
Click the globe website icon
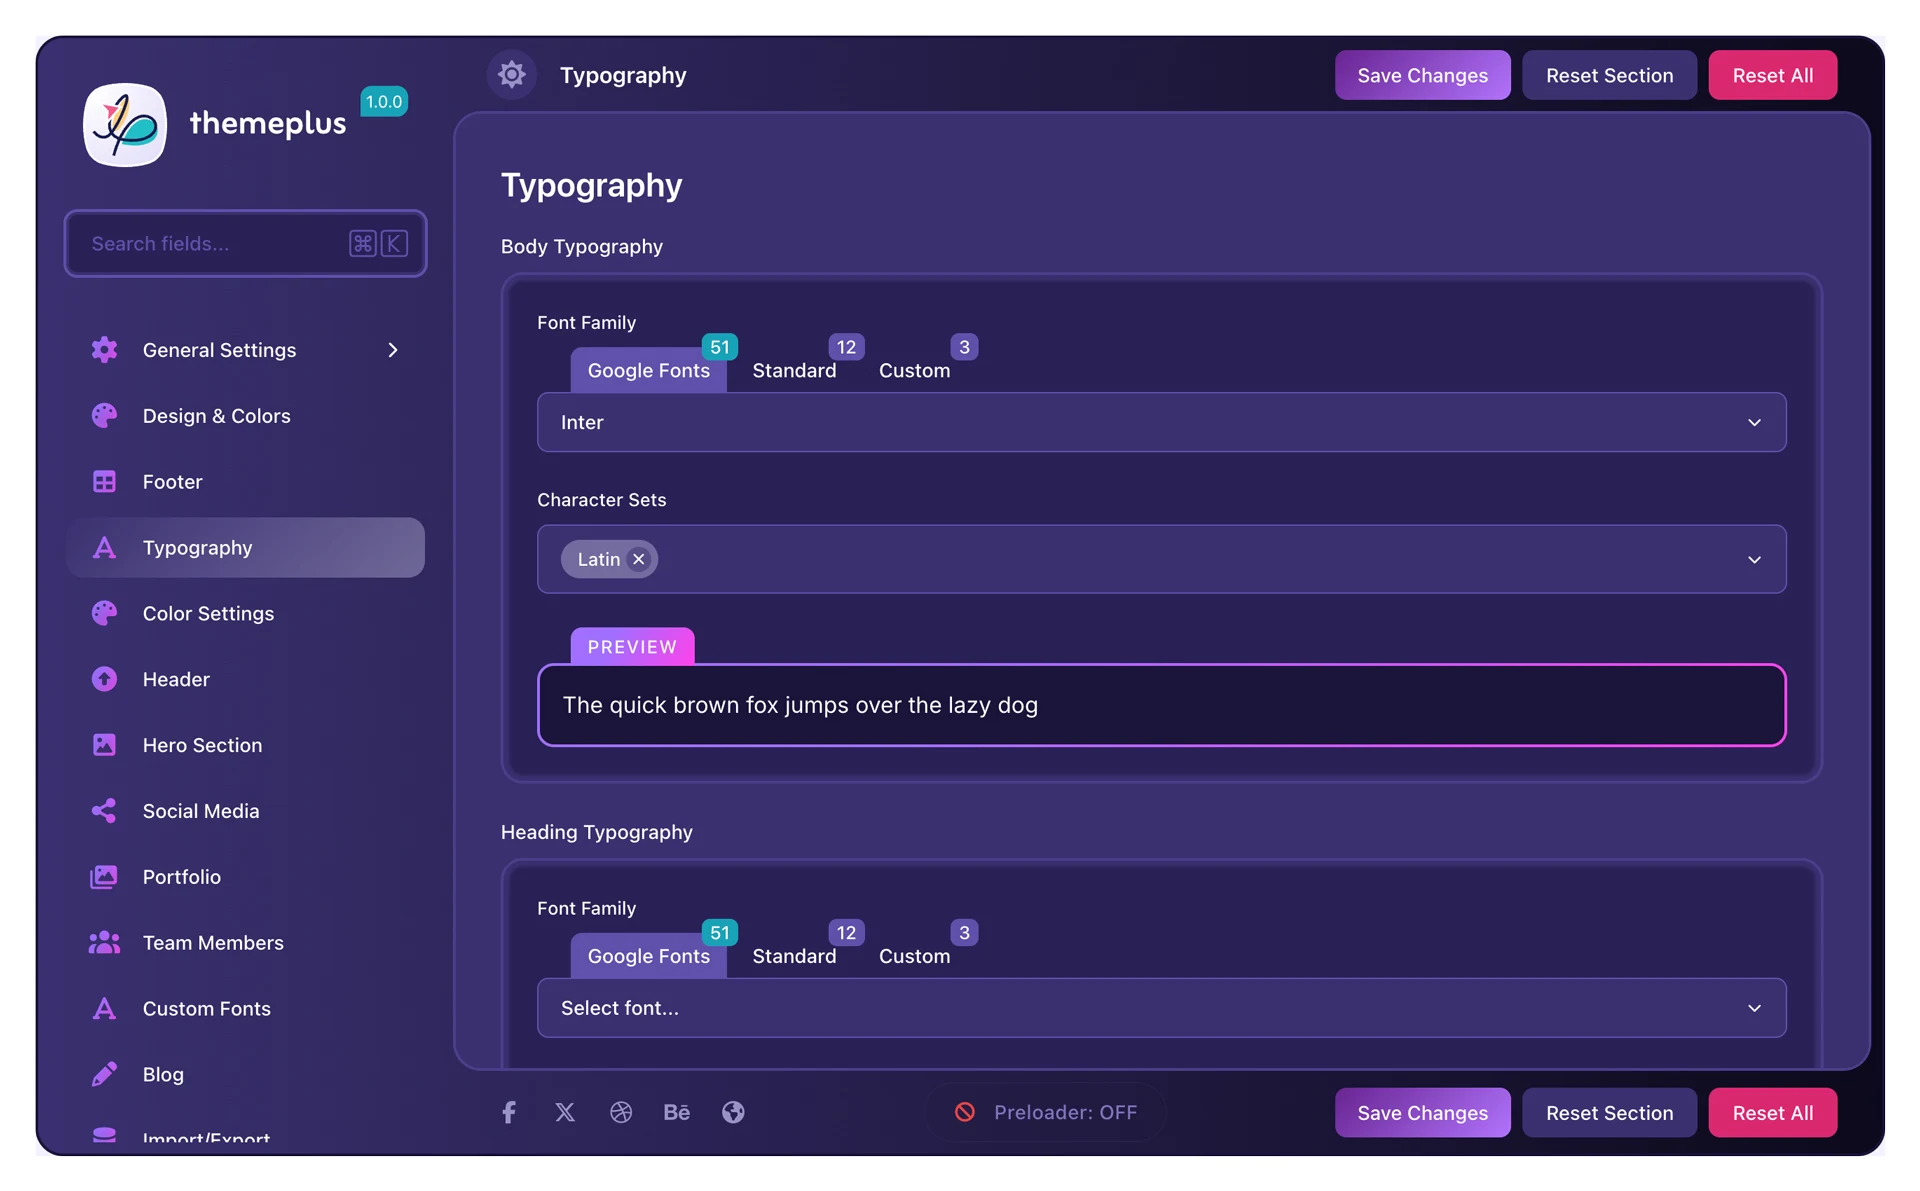coord(733,1112)
